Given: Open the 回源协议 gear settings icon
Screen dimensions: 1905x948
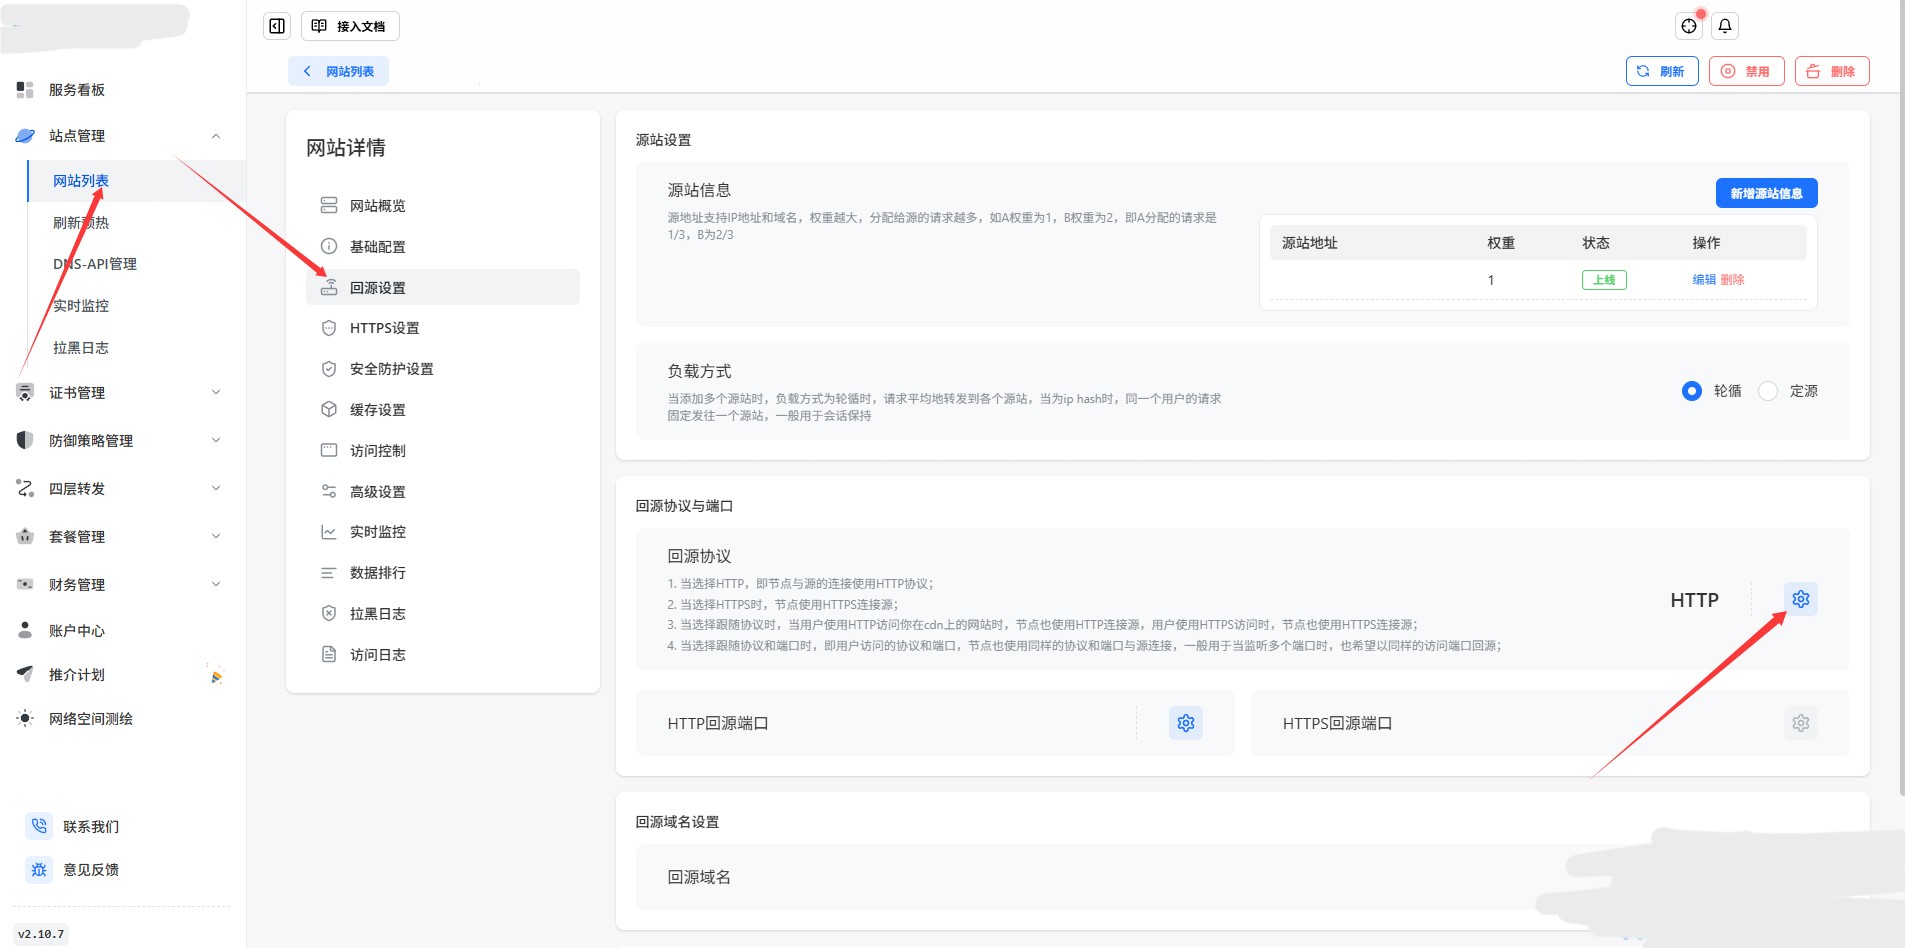Looking at the screenshot, I should [x=1801, y=598].
